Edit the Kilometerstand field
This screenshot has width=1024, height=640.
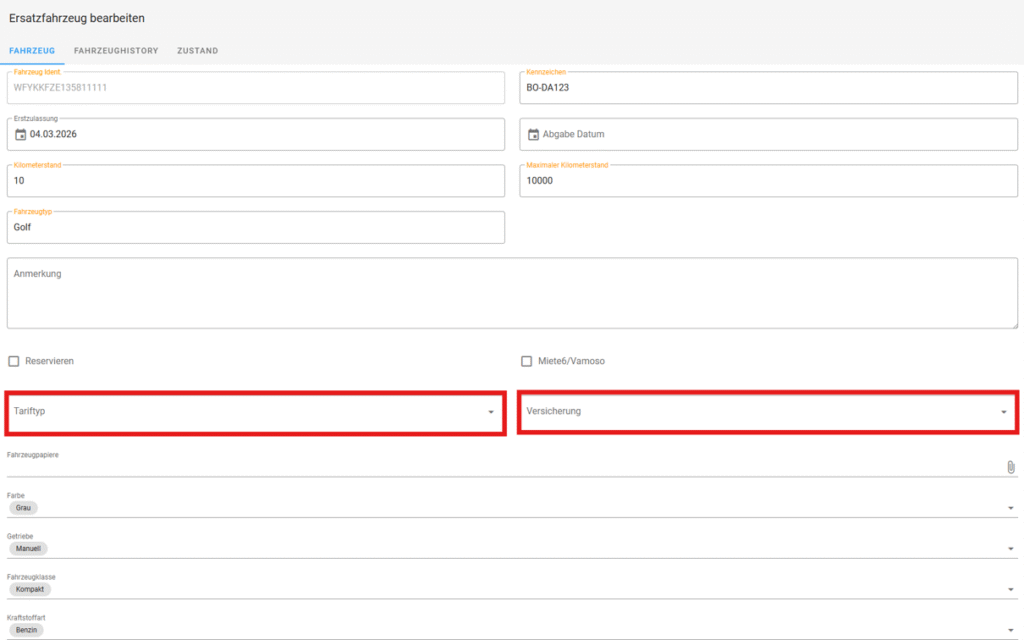[x=256, y=181]
